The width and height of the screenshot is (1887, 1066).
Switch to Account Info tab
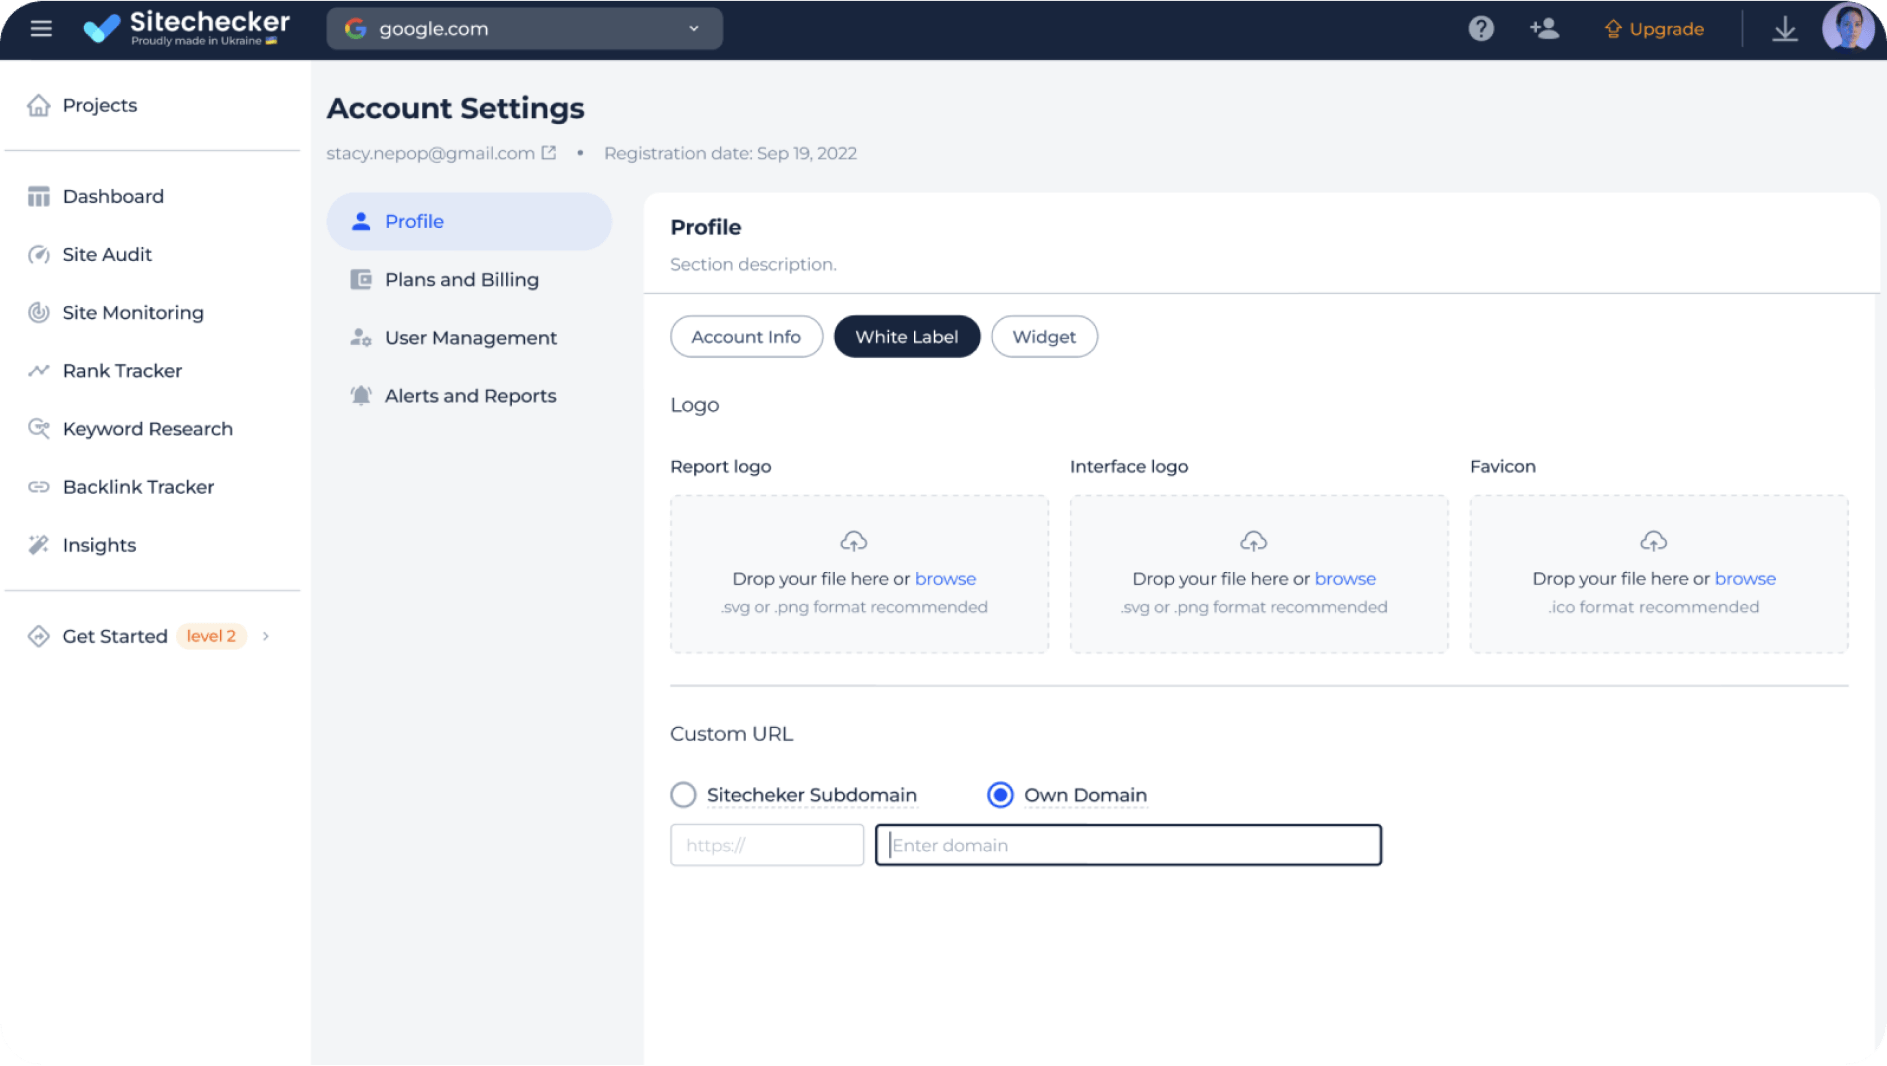tap(746, 337)
